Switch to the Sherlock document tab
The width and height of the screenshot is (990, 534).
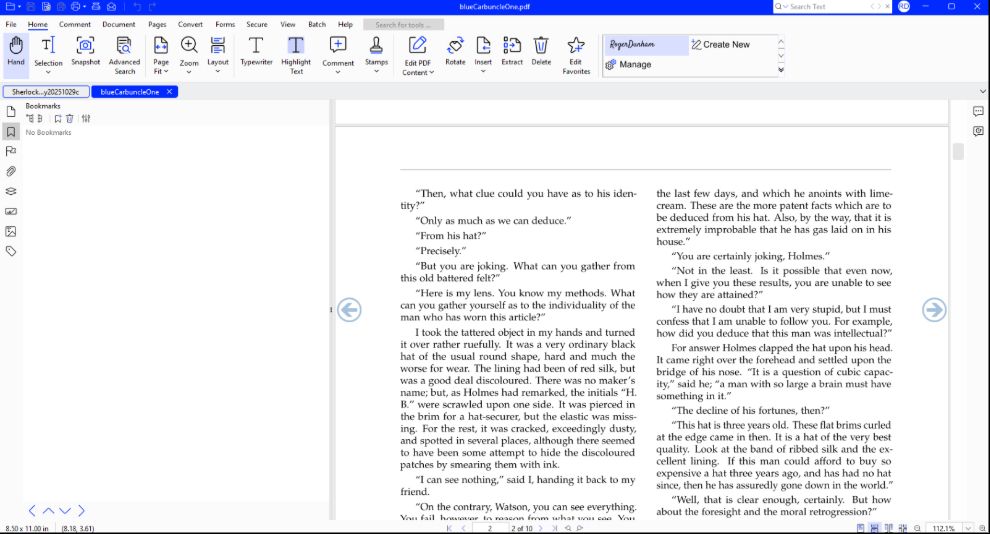click(46, 92)
